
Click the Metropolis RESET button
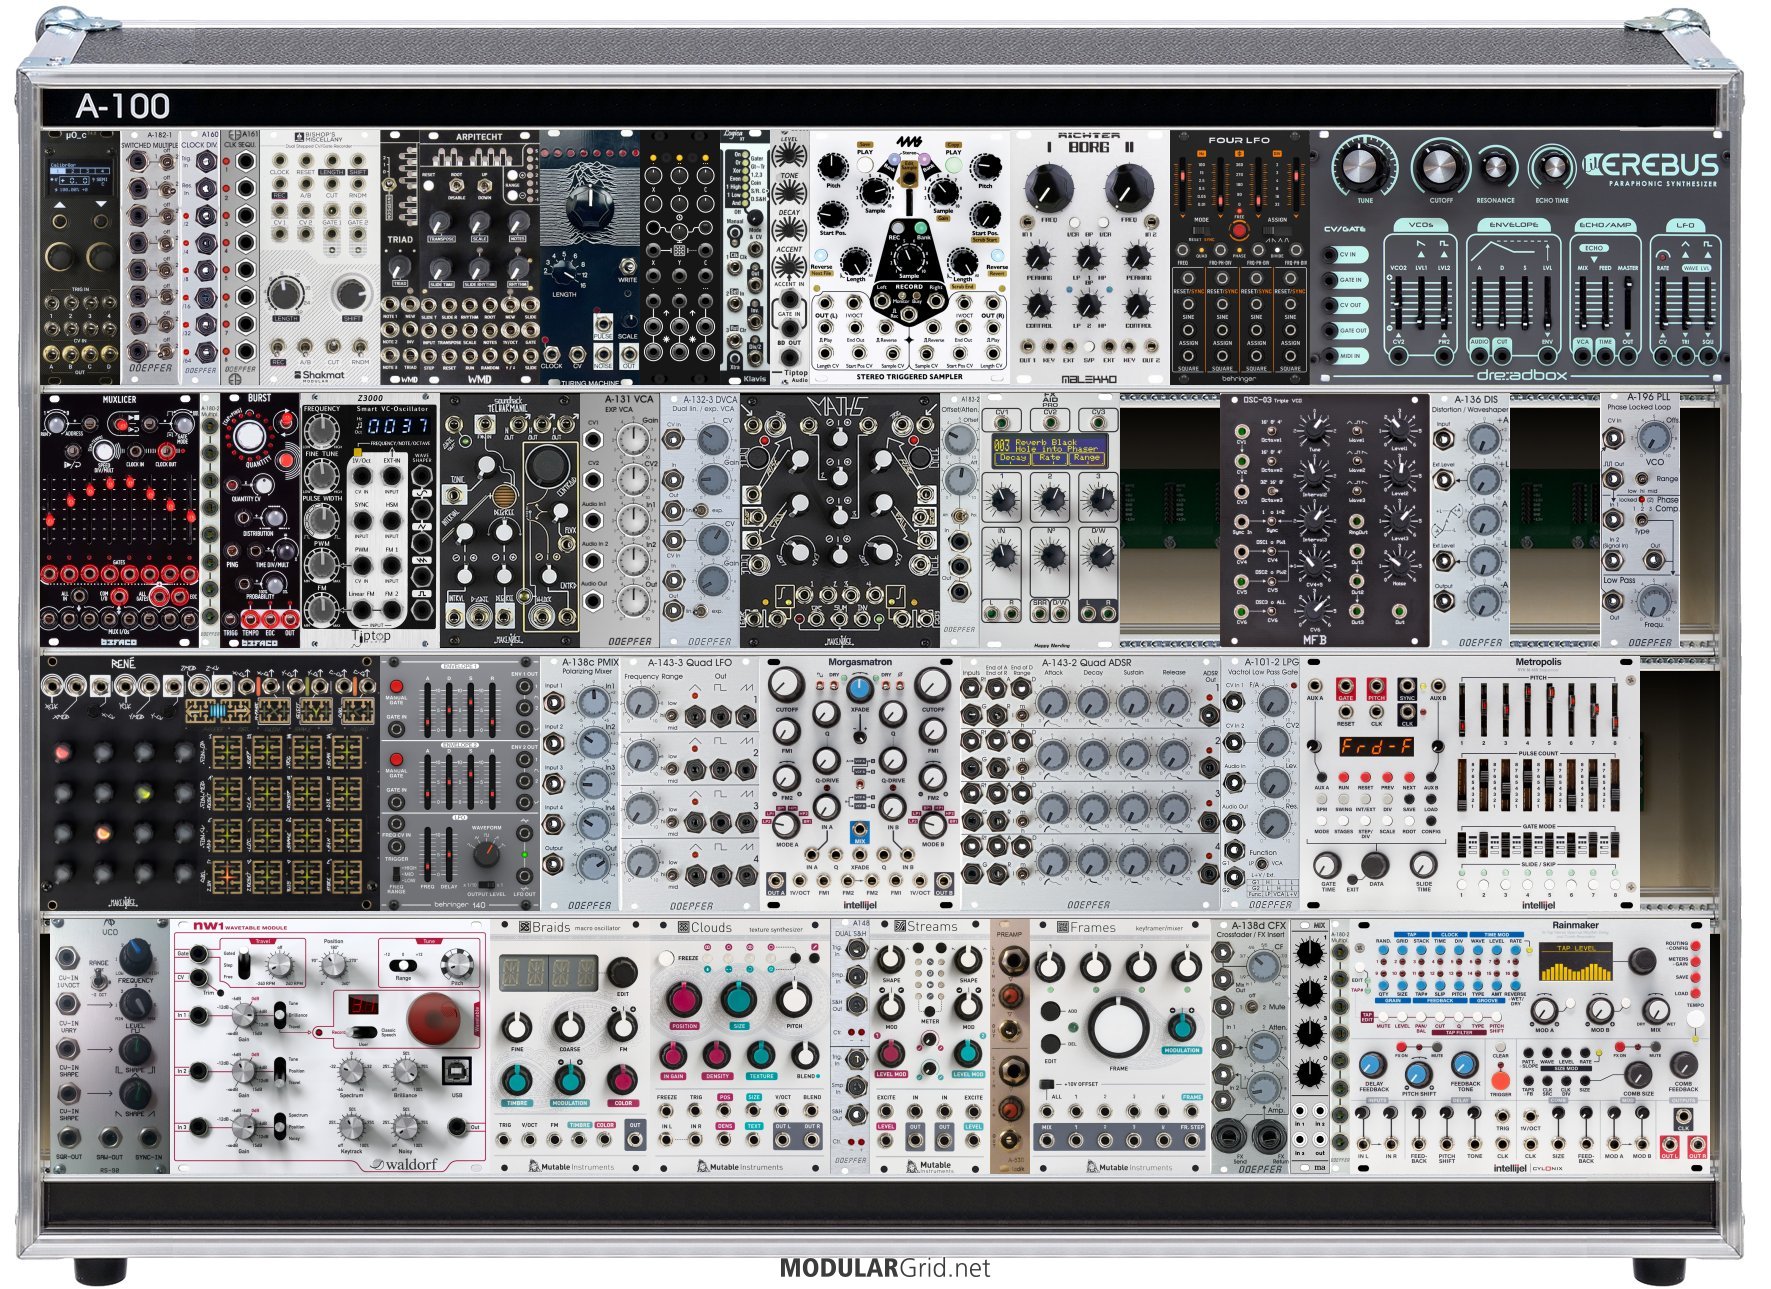pos(1365,777)
